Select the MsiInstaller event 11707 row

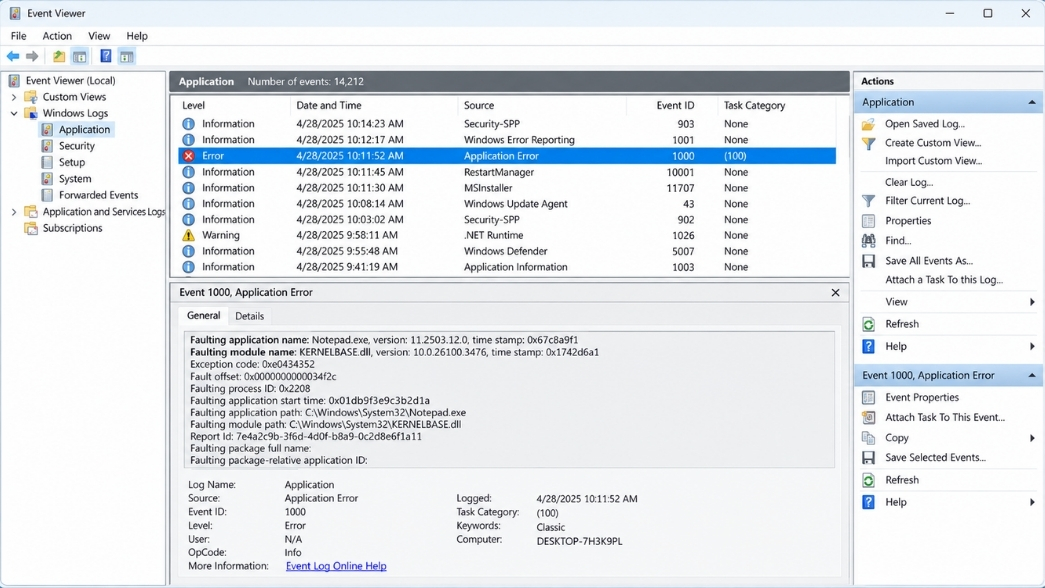pyautogui.click(x=507, y=188)
